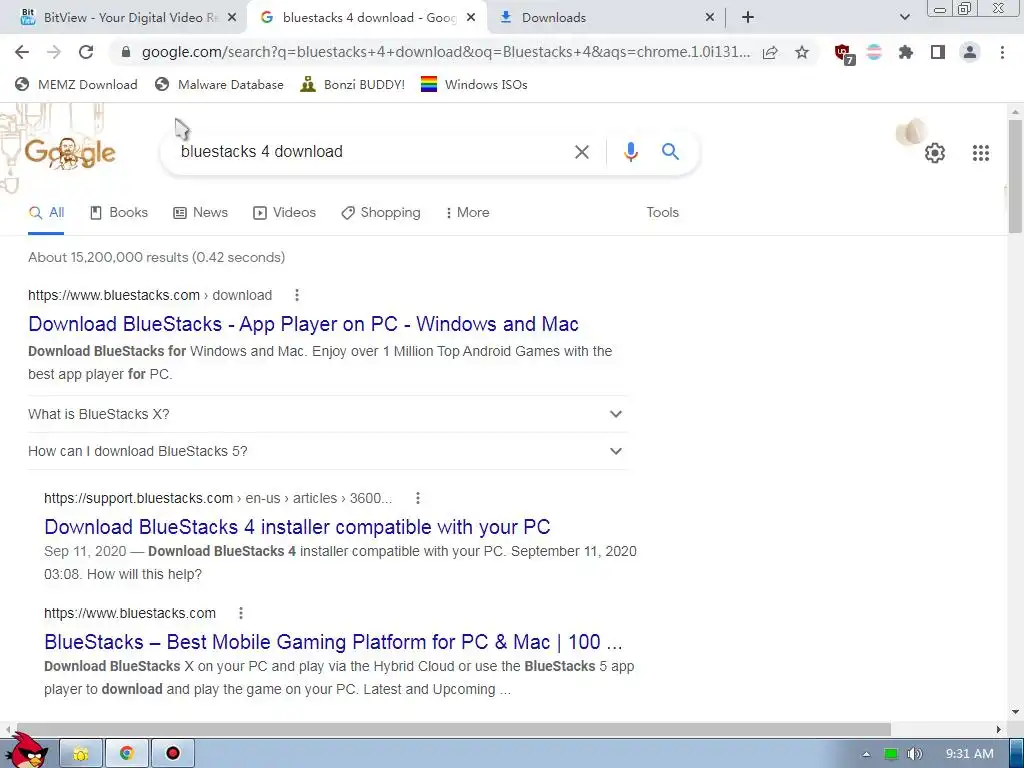Viewport: 1024px width, 768px height.
Task: Open the Extensions puzzle menu
Action: pos(905,52)
